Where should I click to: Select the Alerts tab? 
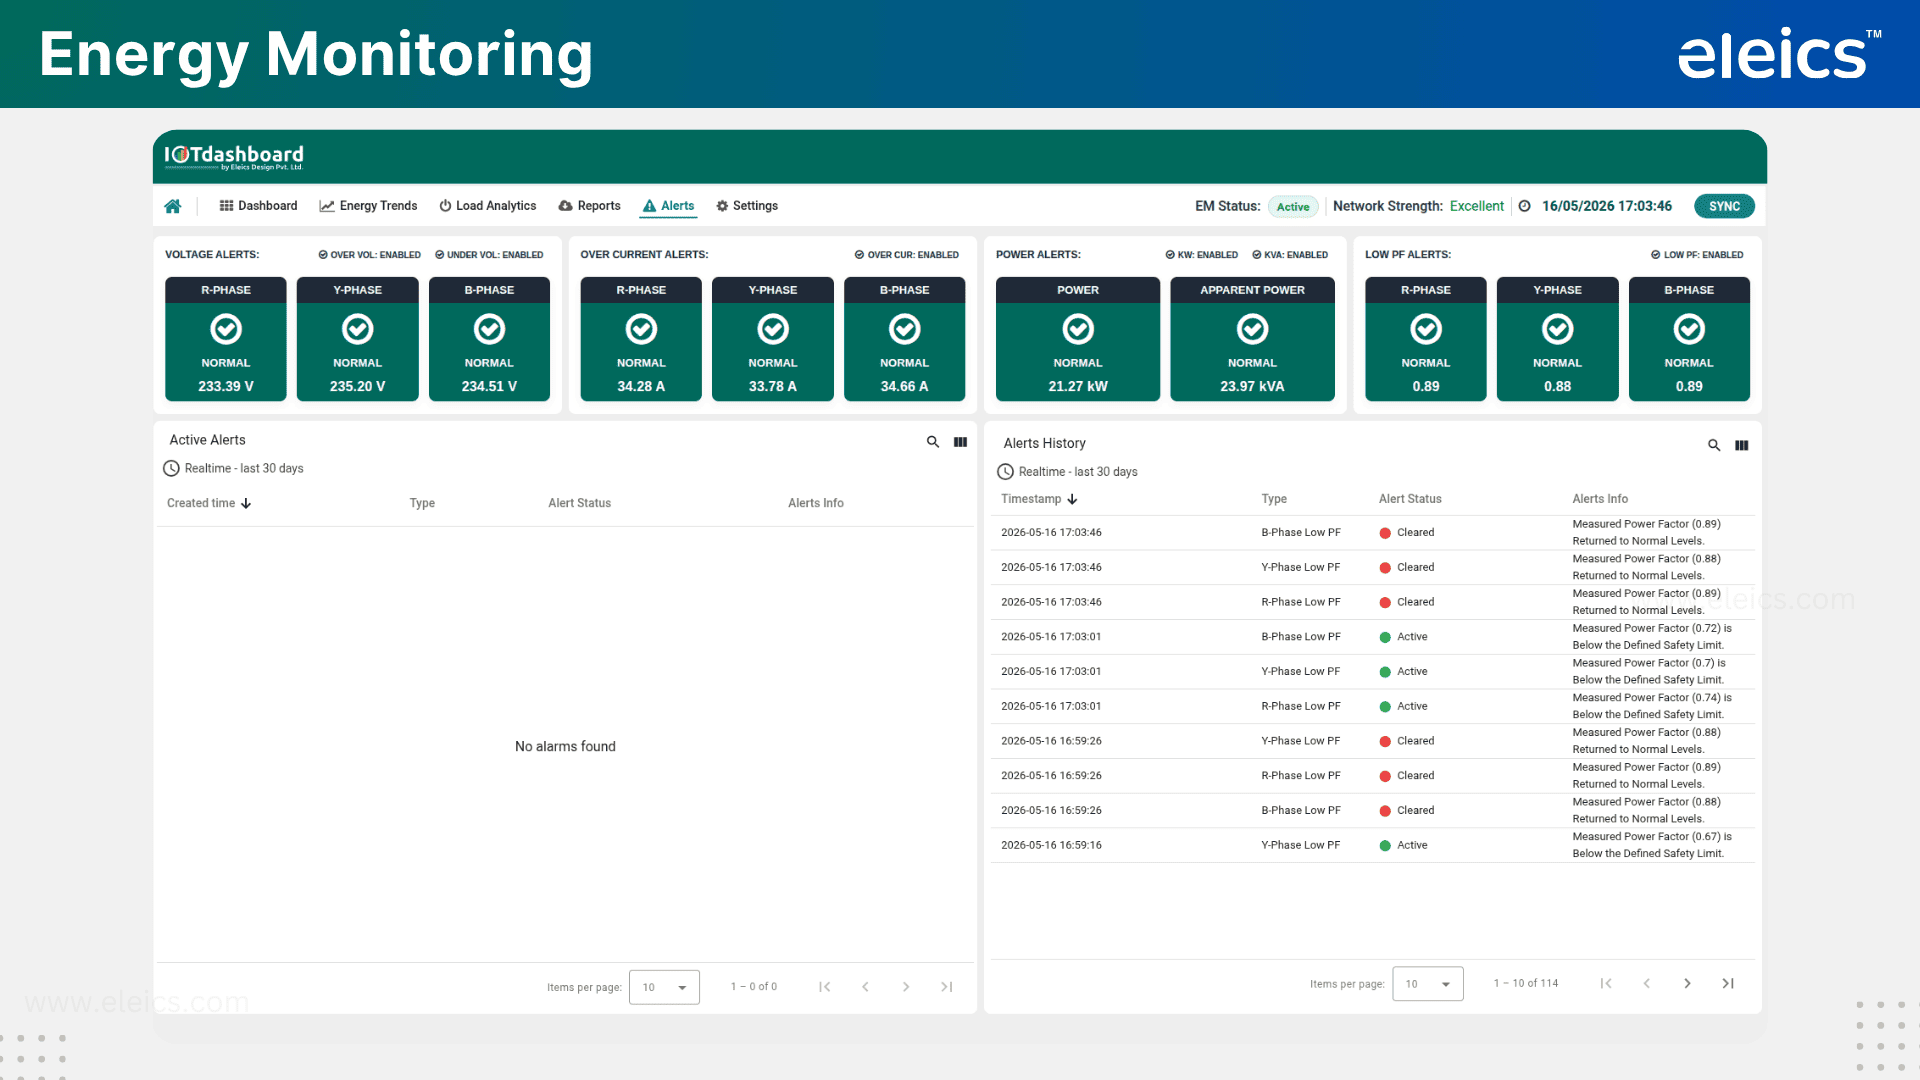pos(668,206)
